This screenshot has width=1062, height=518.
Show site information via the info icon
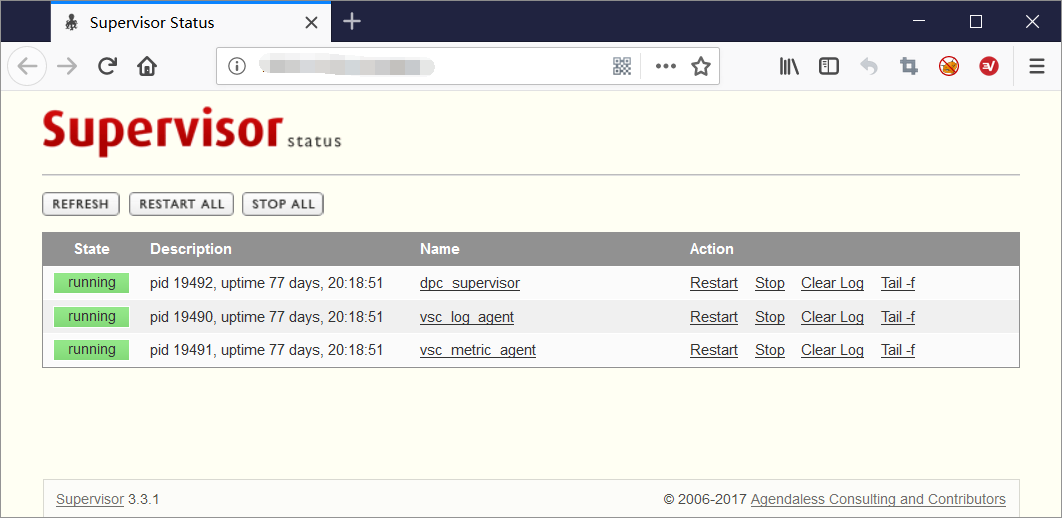pyautogui.click(x=236, y=66)
